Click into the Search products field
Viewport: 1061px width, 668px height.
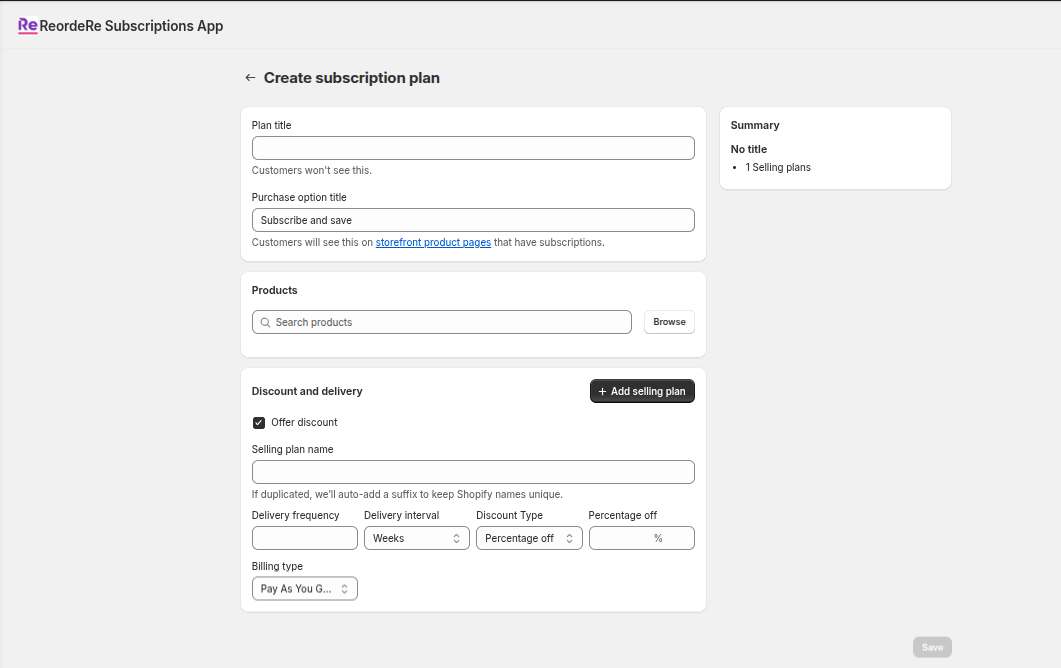[450, 322]
